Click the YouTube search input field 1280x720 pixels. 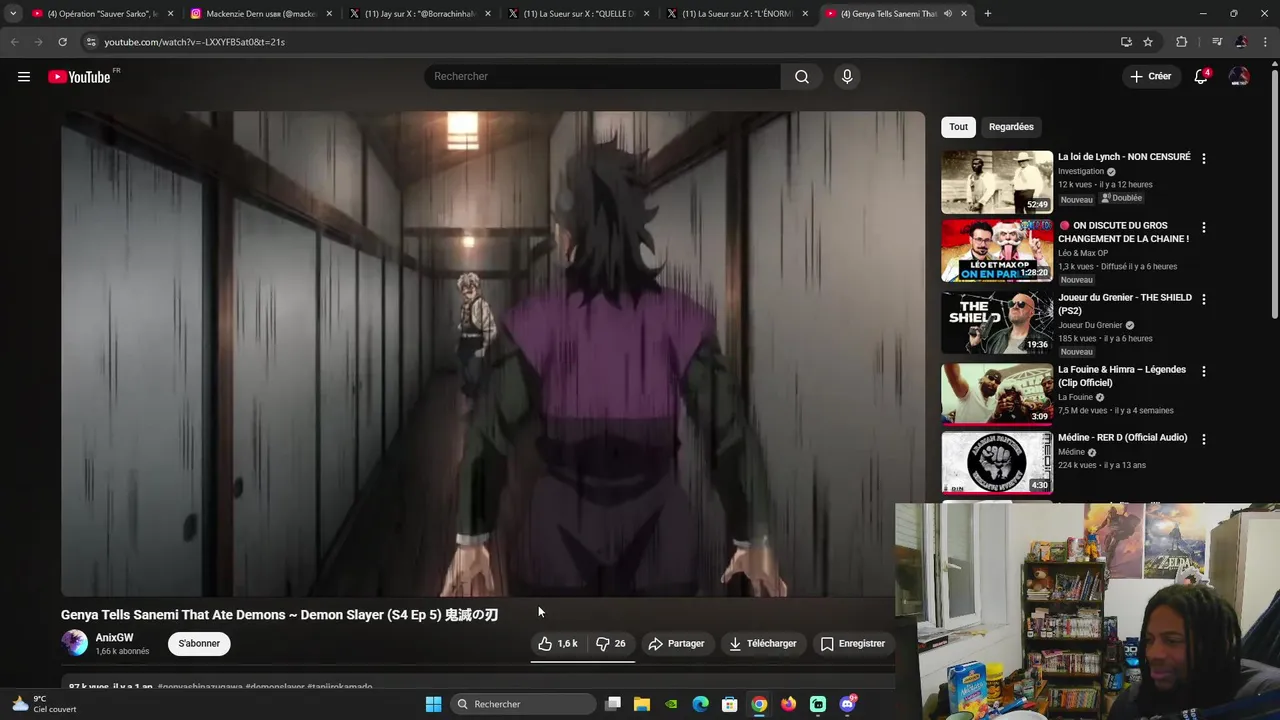(602, 77)
